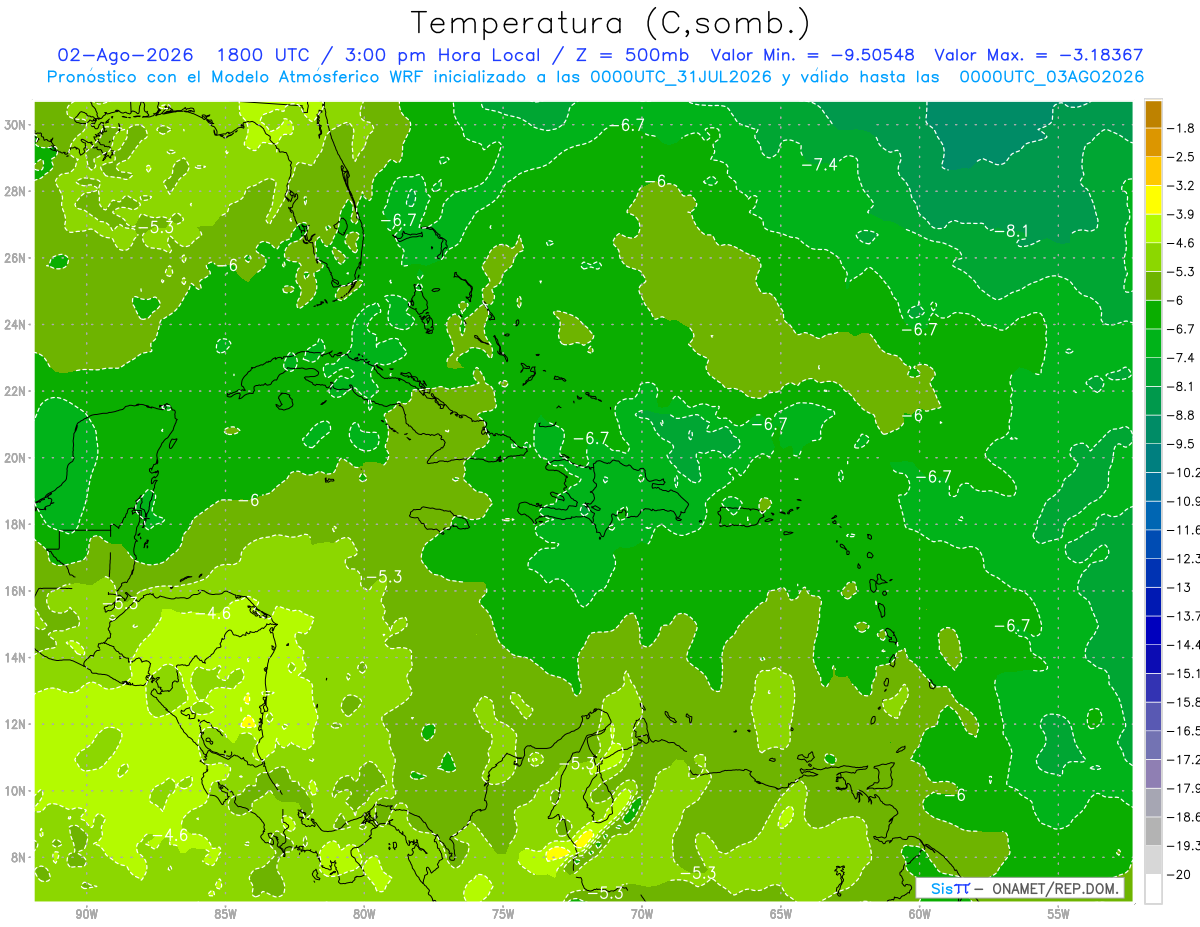
Task: Click the '-10.9' value in the color legend
Action: click(x=1183, y=501)
